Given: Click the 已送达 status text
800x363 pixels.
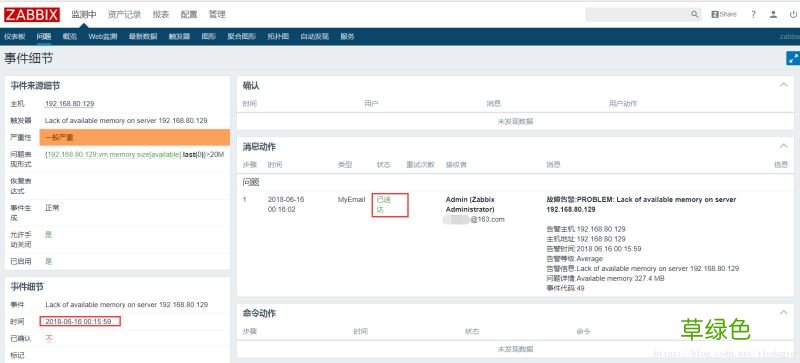Looking at the screenshot, I should coord(383,205).
